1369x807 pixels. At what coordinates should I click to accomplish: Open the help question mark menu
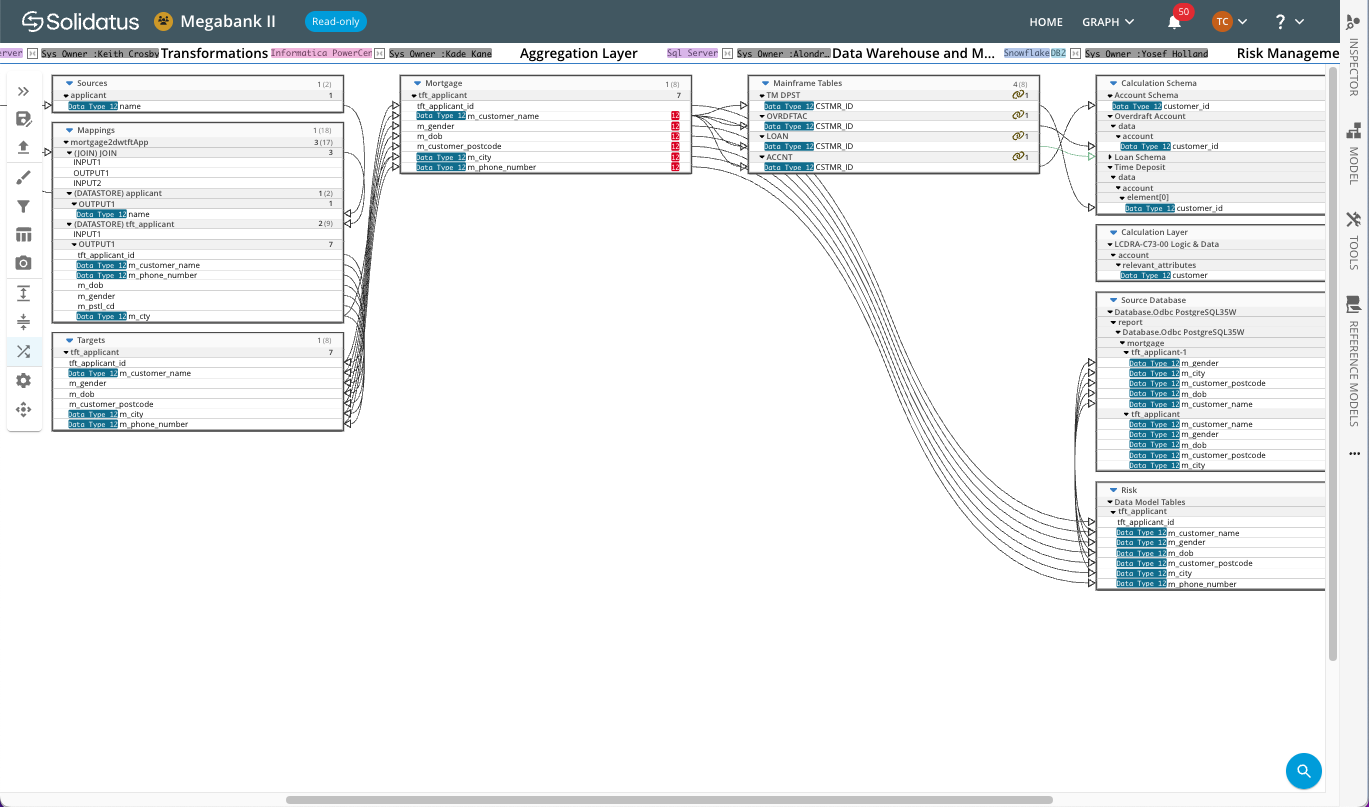[1289, 21]
